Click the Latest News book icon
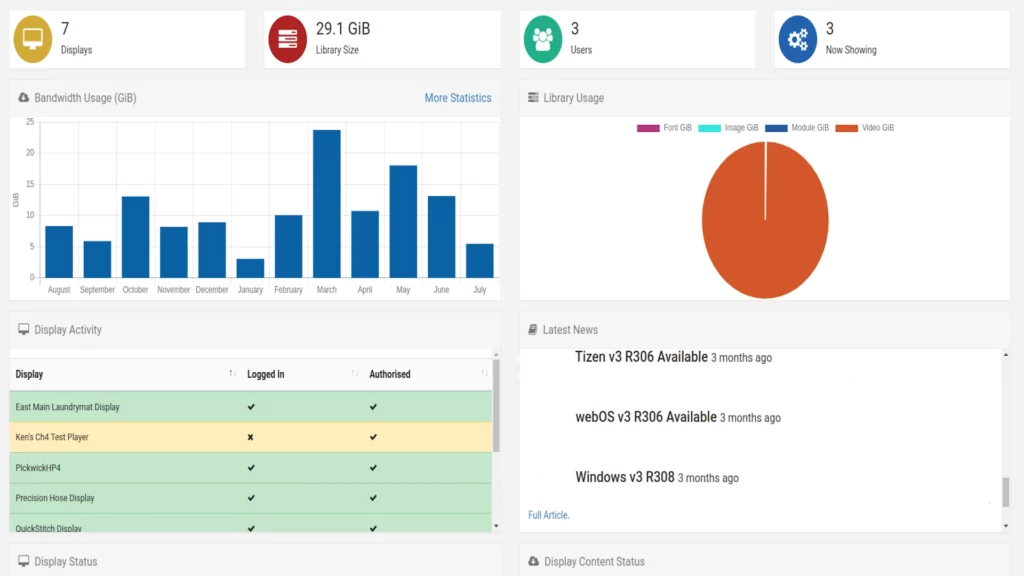This screenshot has height=576, width=1024. pyautogui.click(x=533, y=329)
